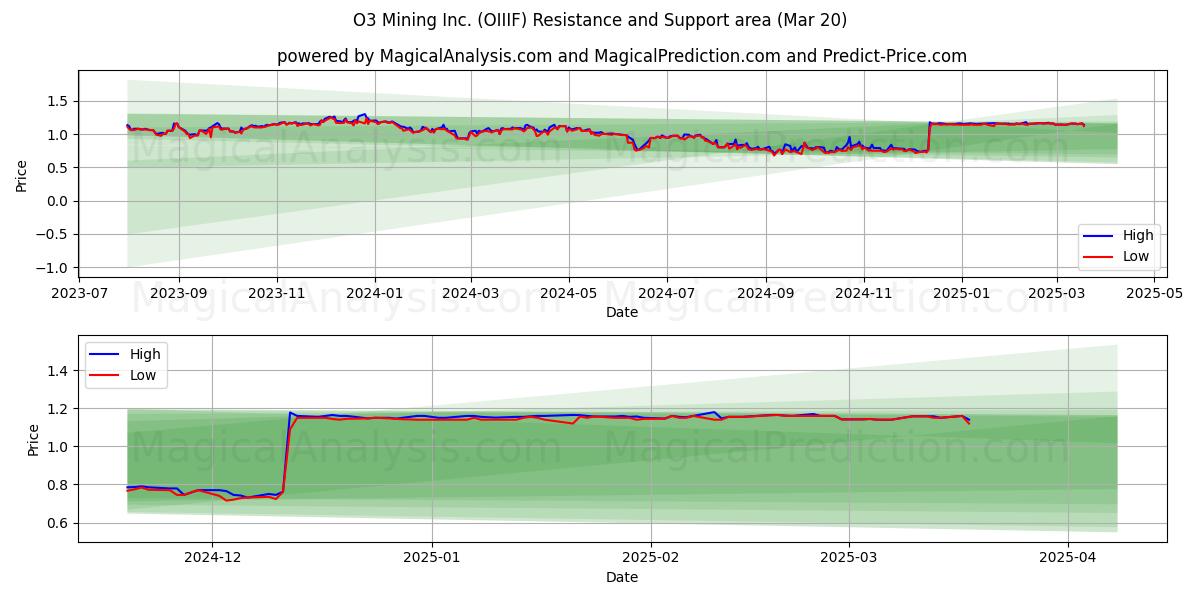Click the '2025-02' label on bottom chart
Viewport: 1200px width, 600px height.
click(651, 560)
